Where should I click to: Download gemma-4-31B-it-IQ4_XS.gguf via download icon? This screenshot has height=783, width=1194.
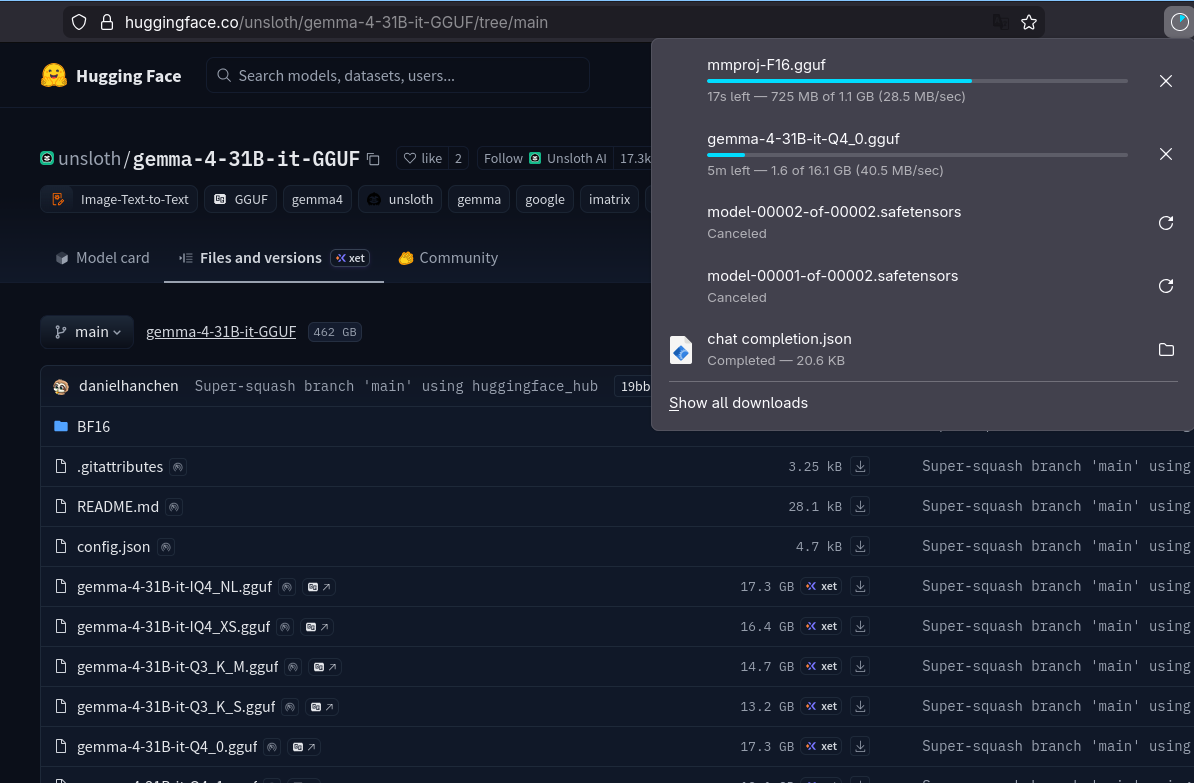click(x=860, y=626)
